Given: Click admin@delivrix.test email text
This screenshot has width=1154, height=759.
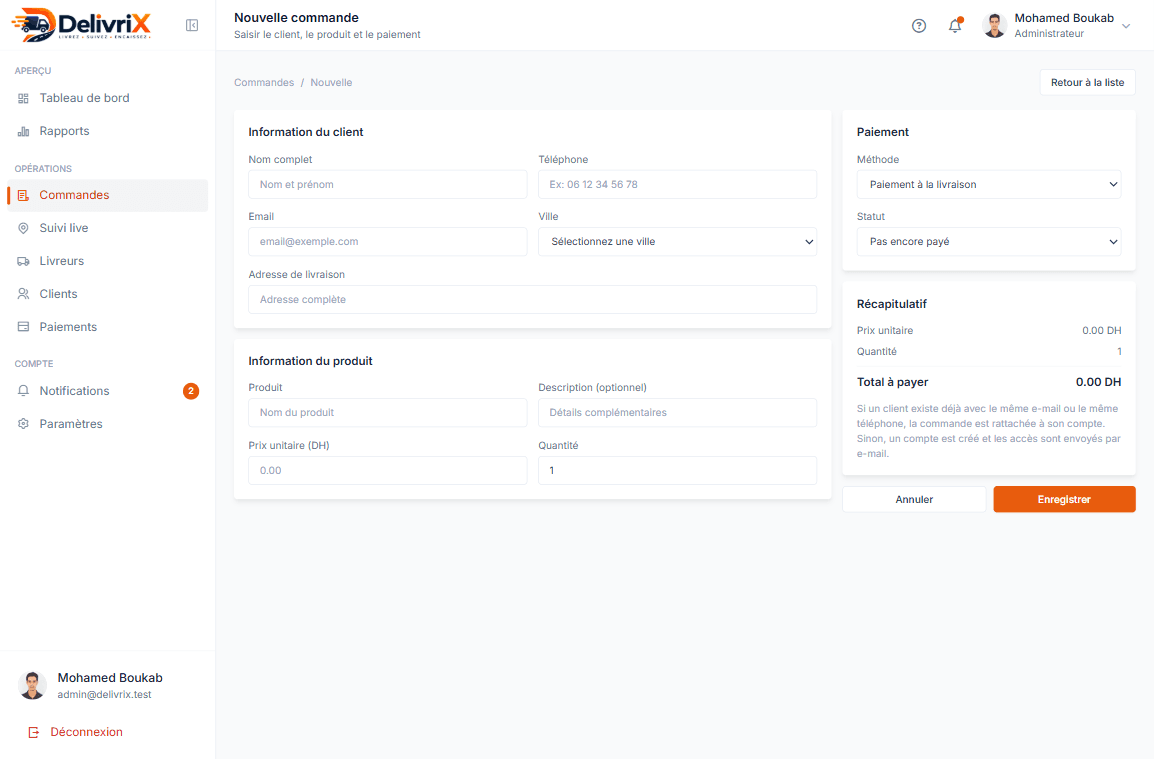Looking at the screenshot, I should [x=105, y=695].
